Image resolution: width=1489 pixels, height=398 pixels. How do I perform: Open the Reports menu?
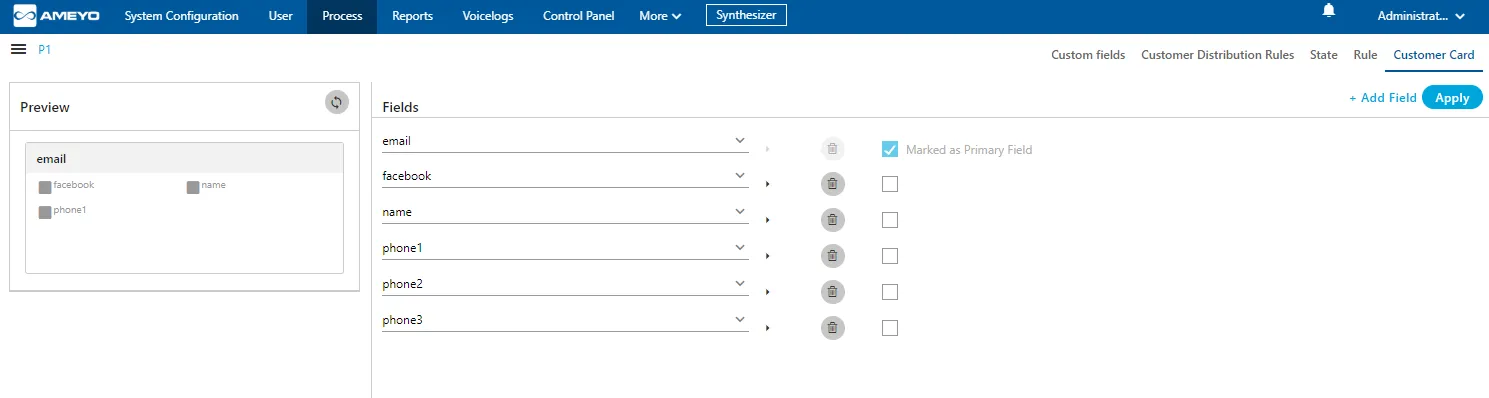point(412,16)
